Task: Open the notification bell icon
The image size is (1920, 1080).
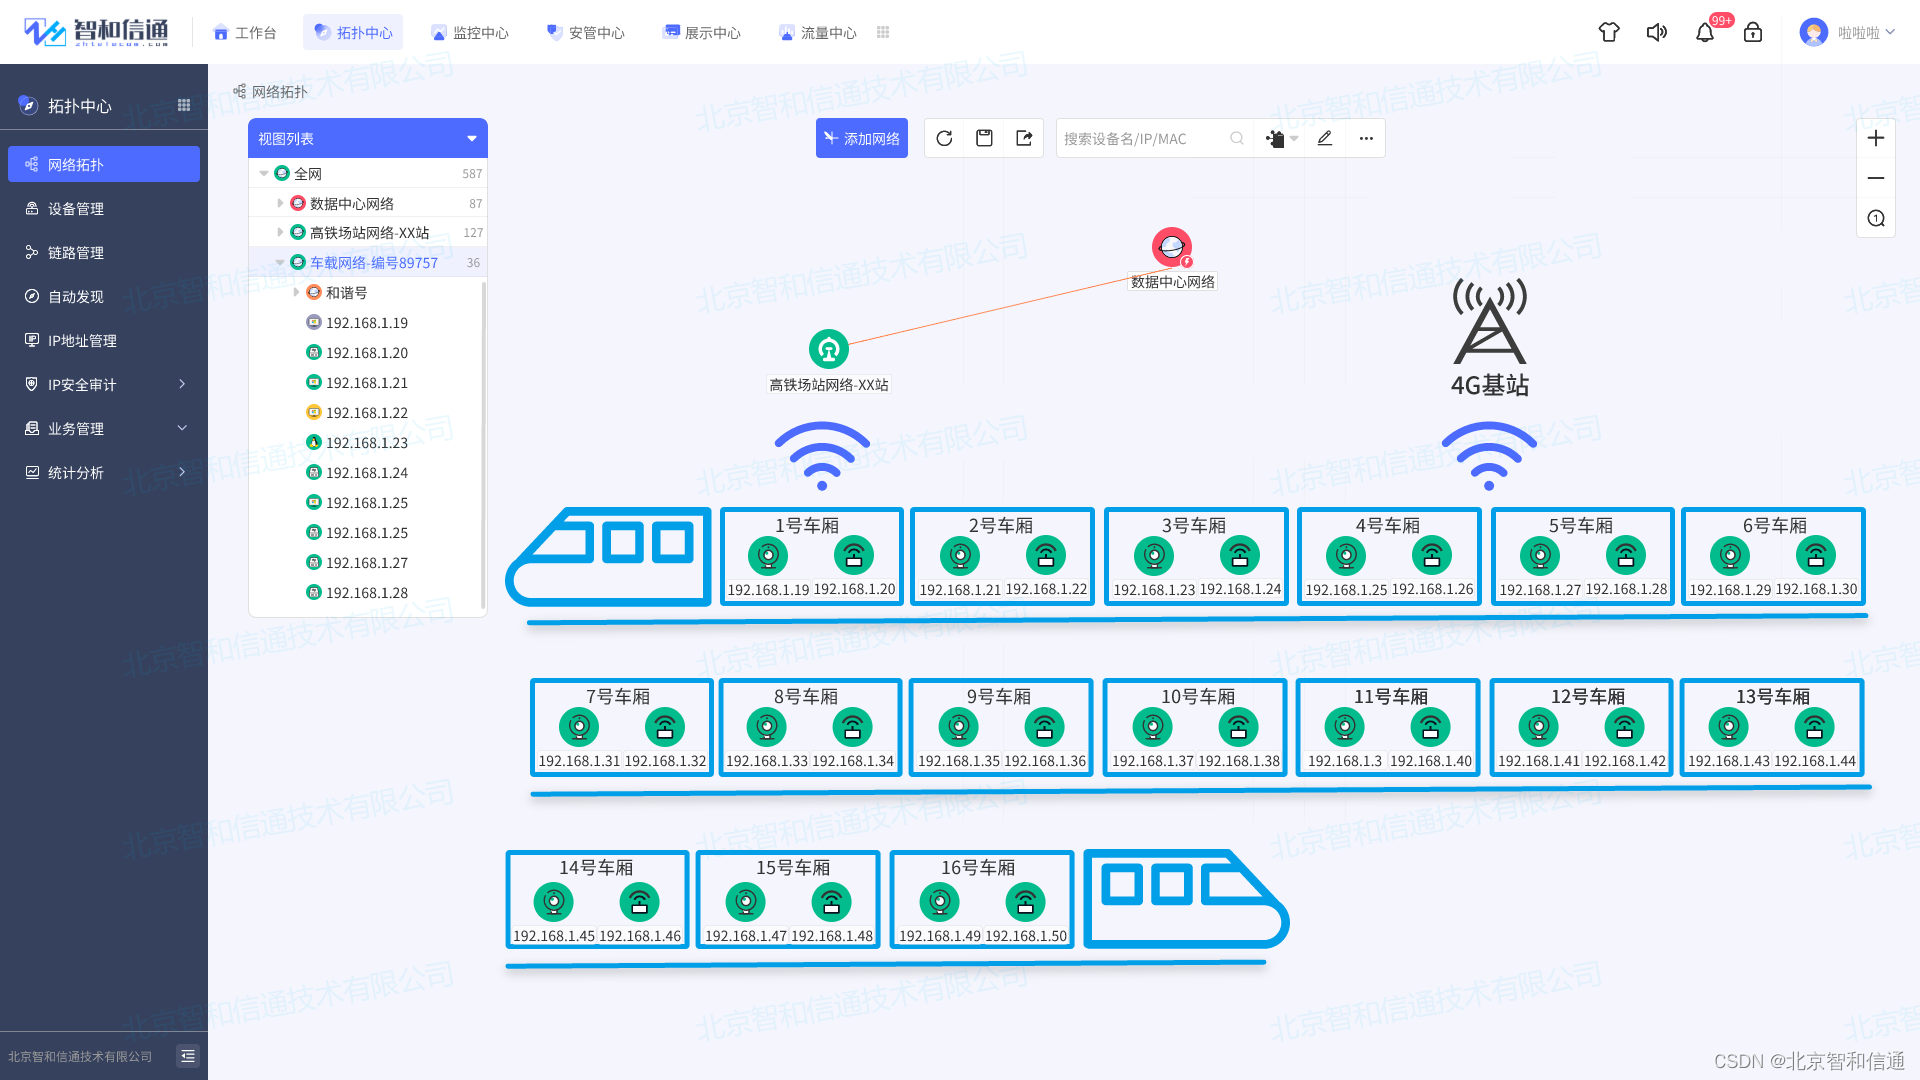Action: click(x=1705, y=33)
